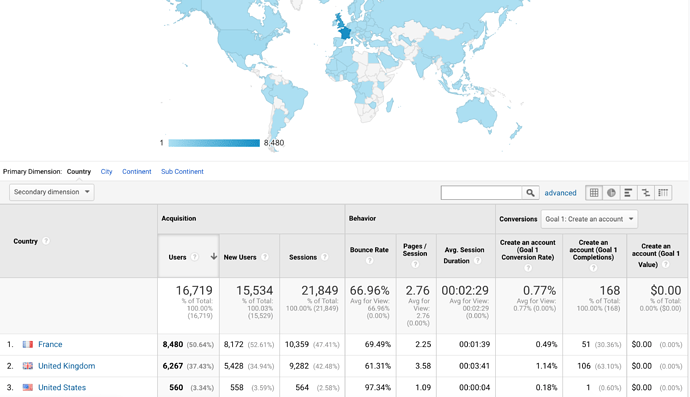Open the Secondary dimension dropdown

[51, 192]
